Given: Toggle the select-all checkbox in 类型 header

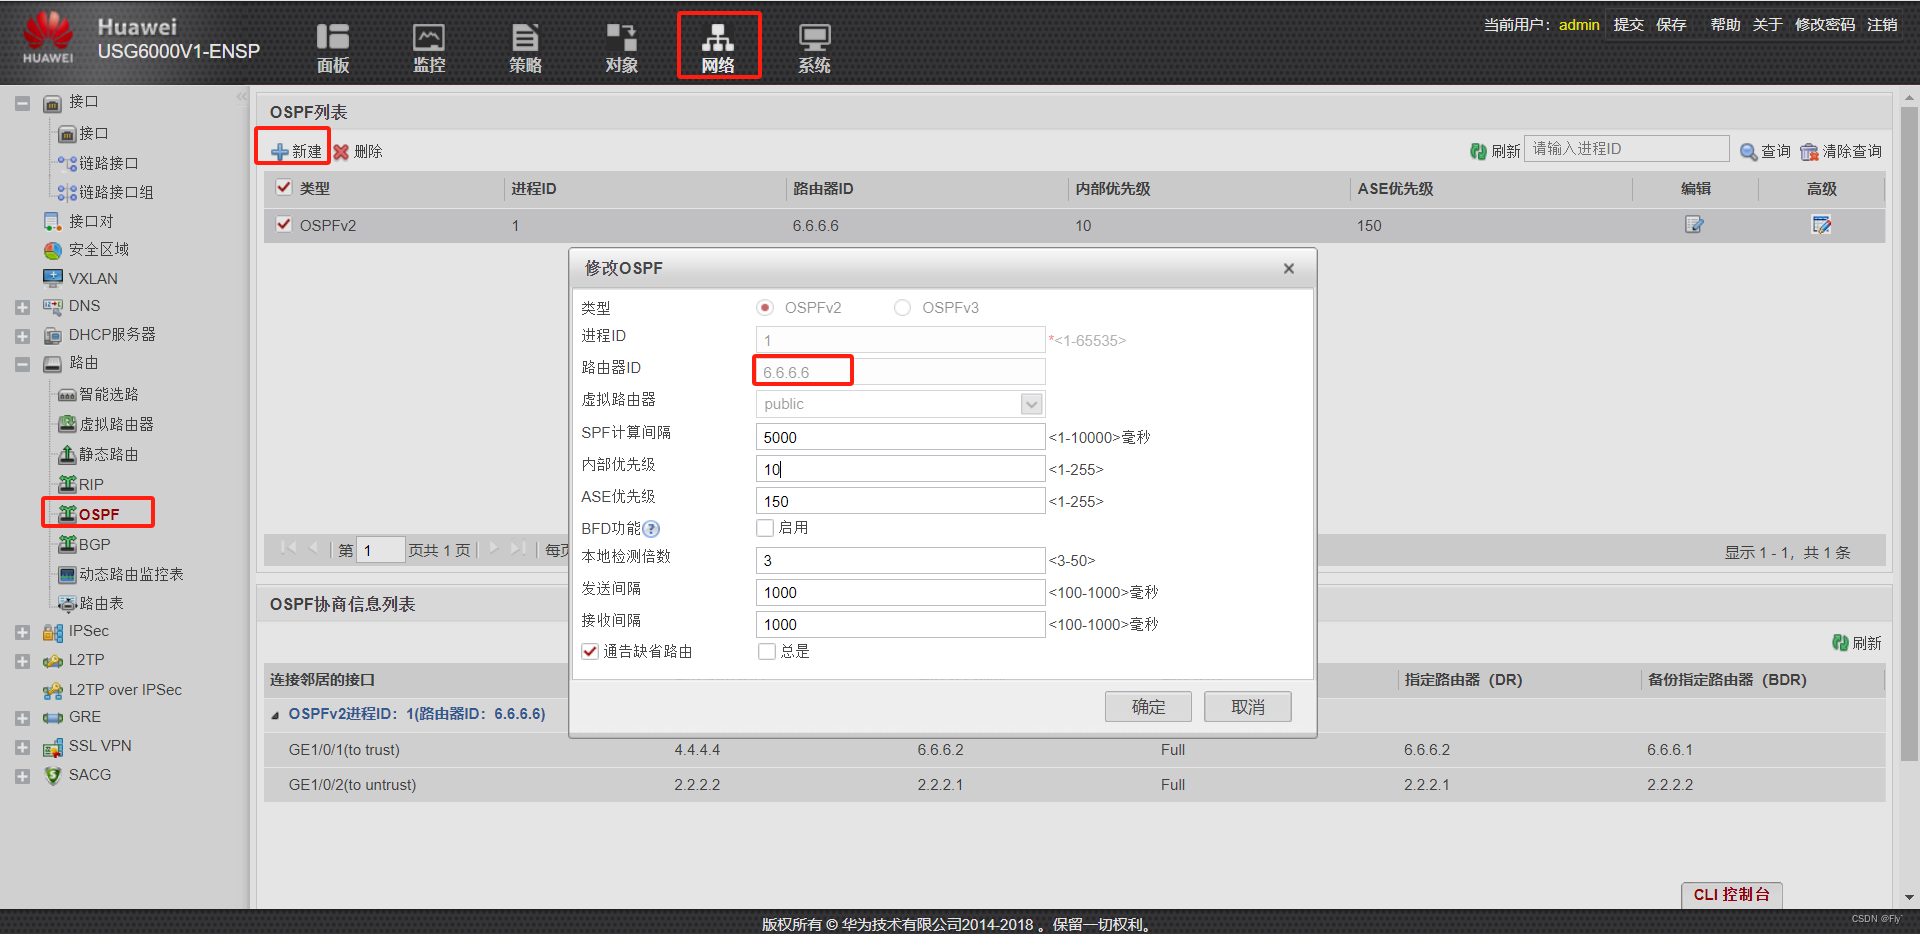Looking at the screenshot, I should pyautogui.click(x=284, y=187).
